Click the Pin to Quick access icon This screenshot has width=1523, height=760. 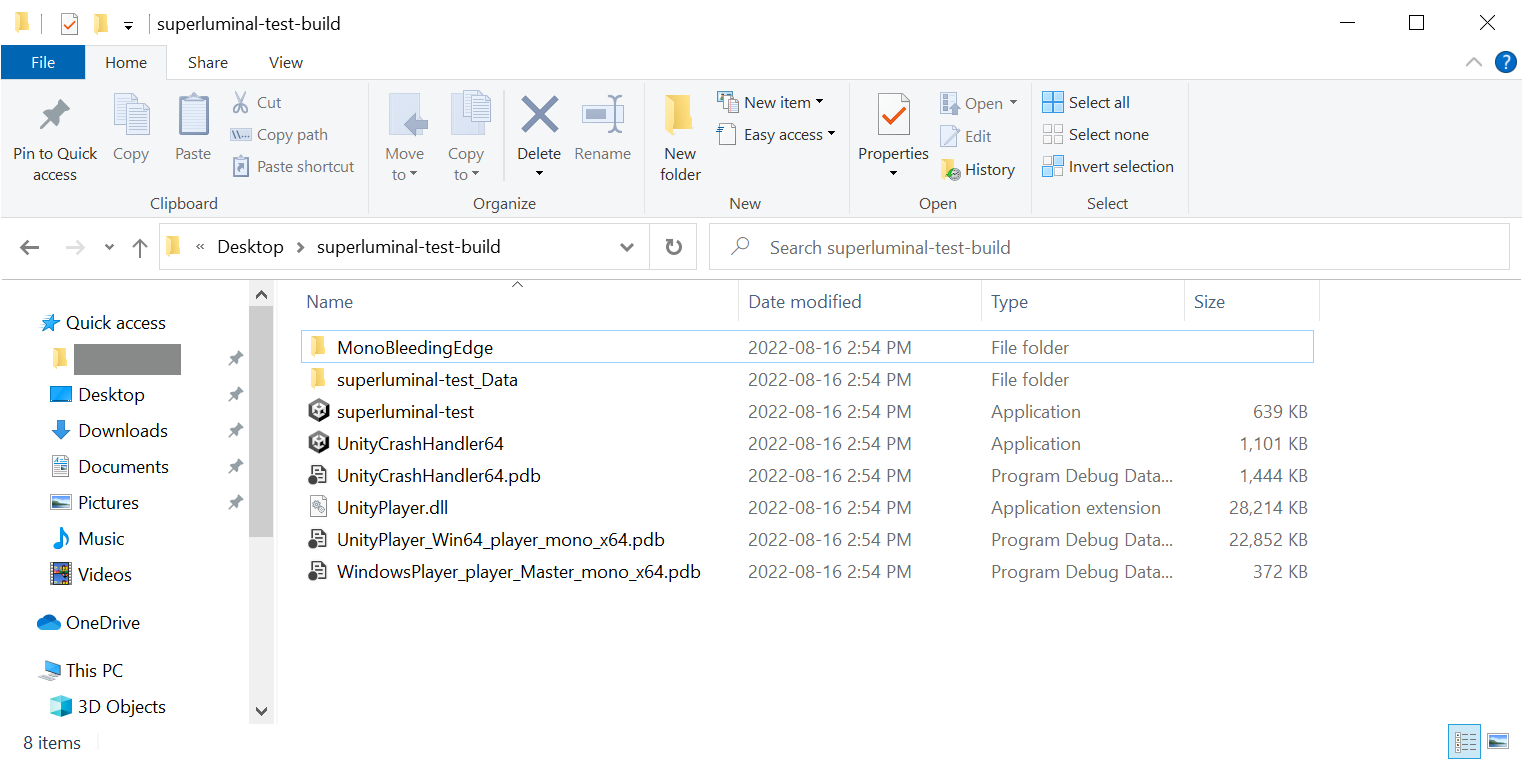coord(55,117)
